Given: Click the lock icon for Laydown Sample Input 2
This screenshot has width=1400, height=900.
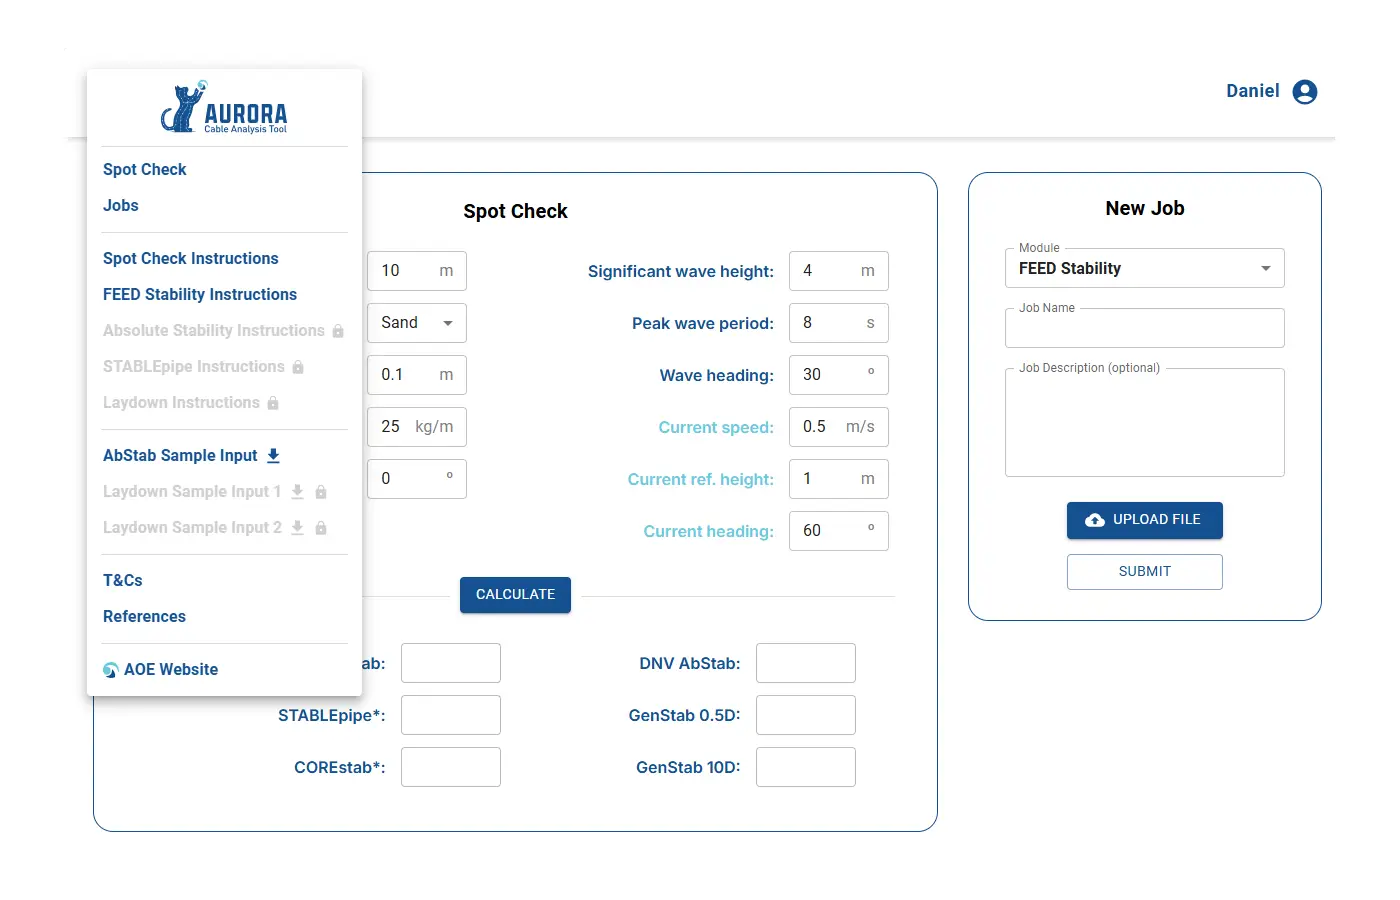Looking at the screenshot, I should (x=321, y=528).
